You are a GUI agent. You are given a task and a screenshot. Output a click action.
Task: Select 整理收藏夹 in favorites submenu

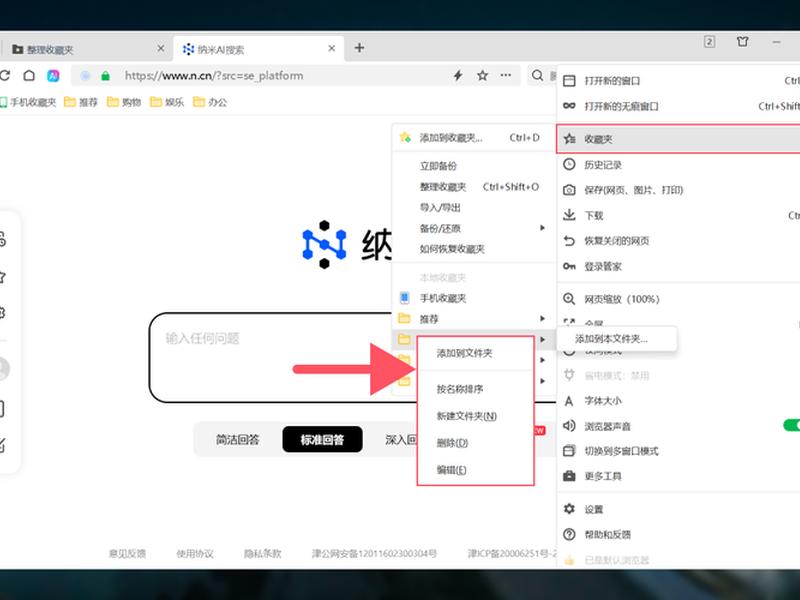click(473, 187)
